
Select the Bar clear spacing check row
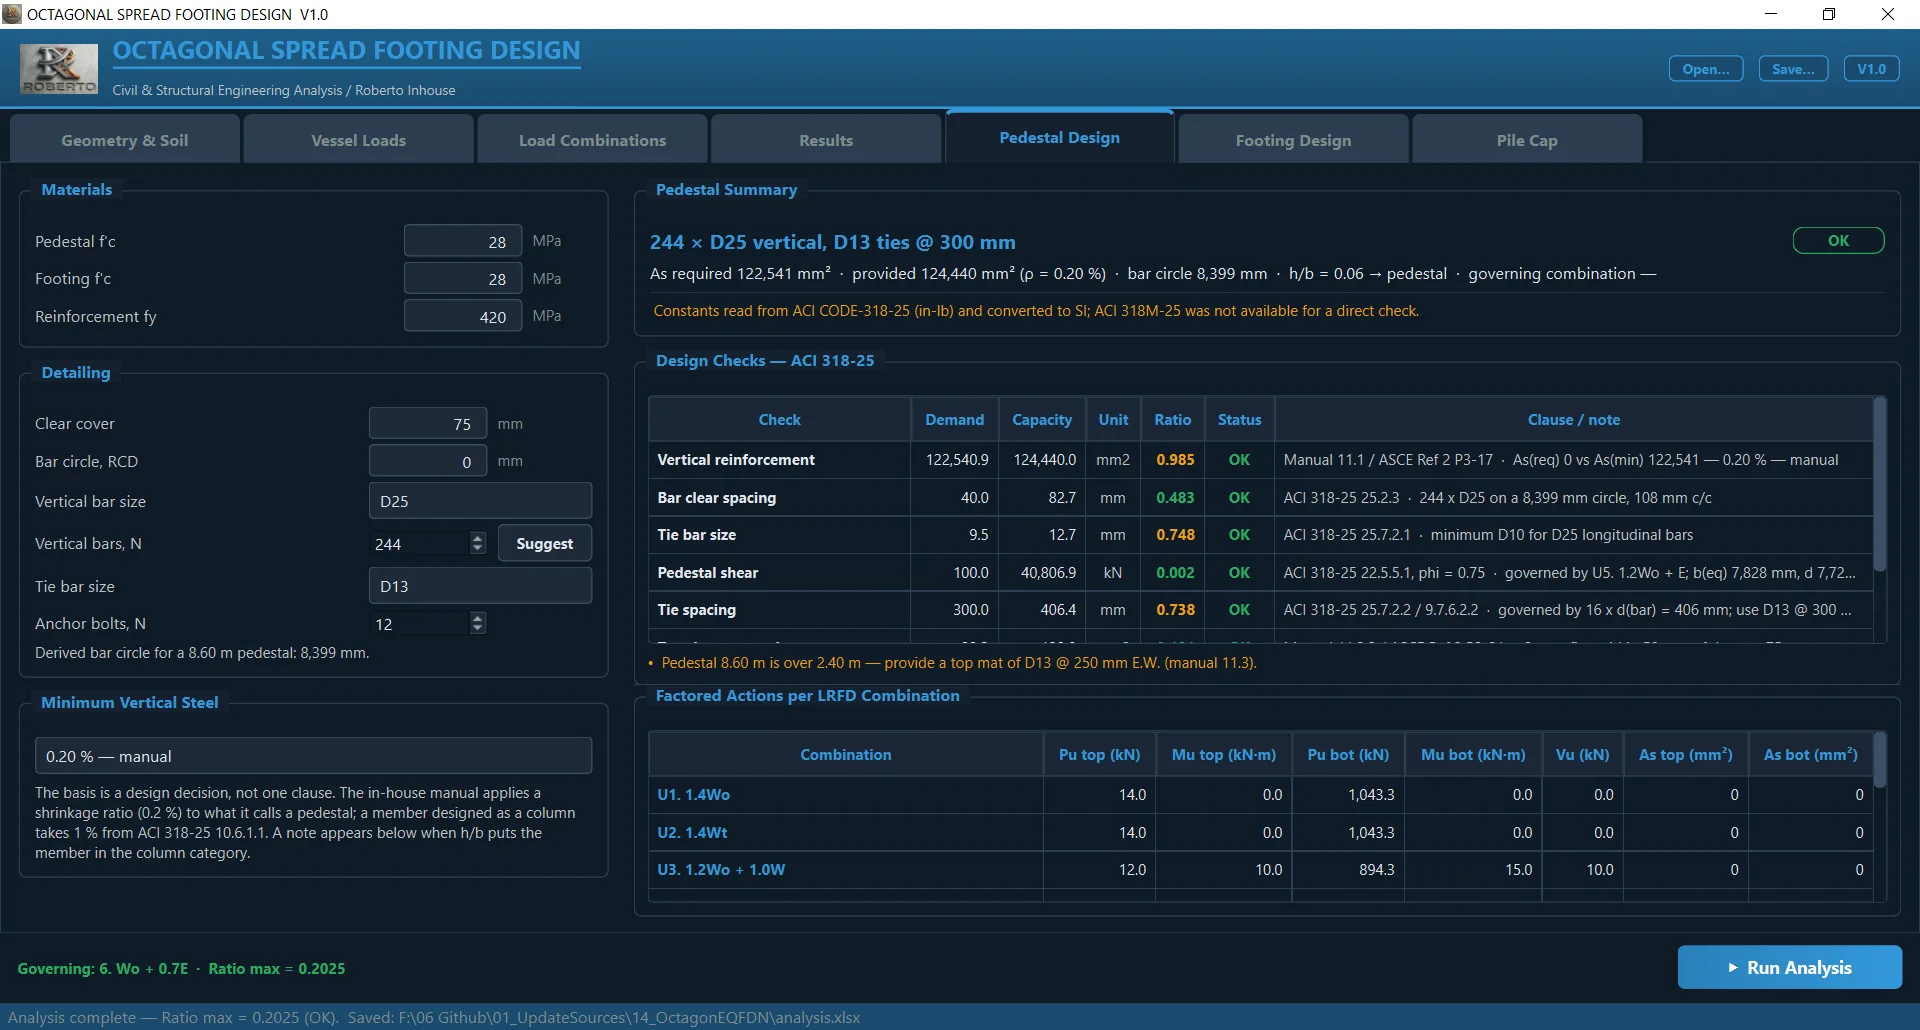pos(1261,498)
